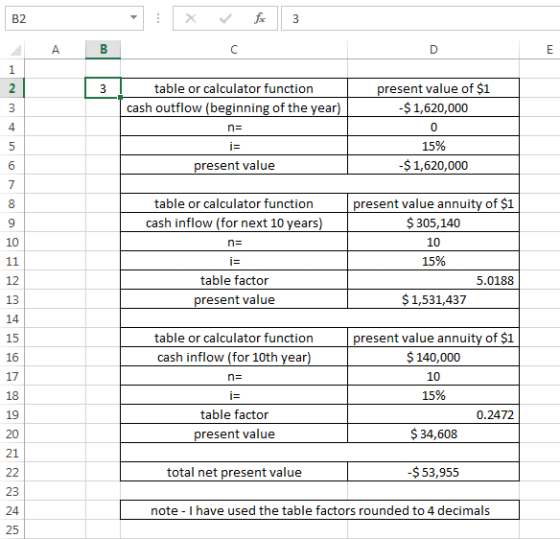Open the Insert Function fx dialog

coord(260,18)
